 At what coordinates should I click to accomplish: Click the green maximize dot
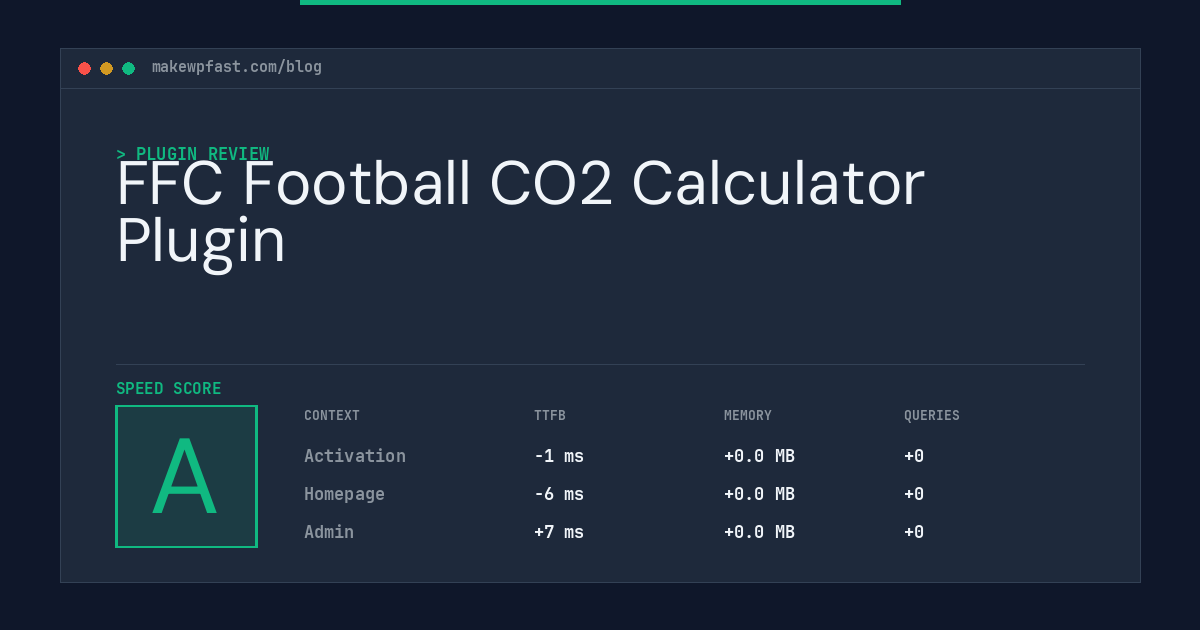128,68
